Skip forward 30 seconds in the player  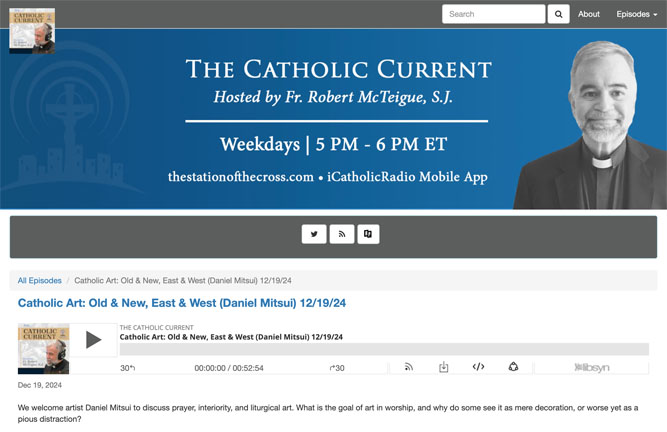click(x=337, y=368)
